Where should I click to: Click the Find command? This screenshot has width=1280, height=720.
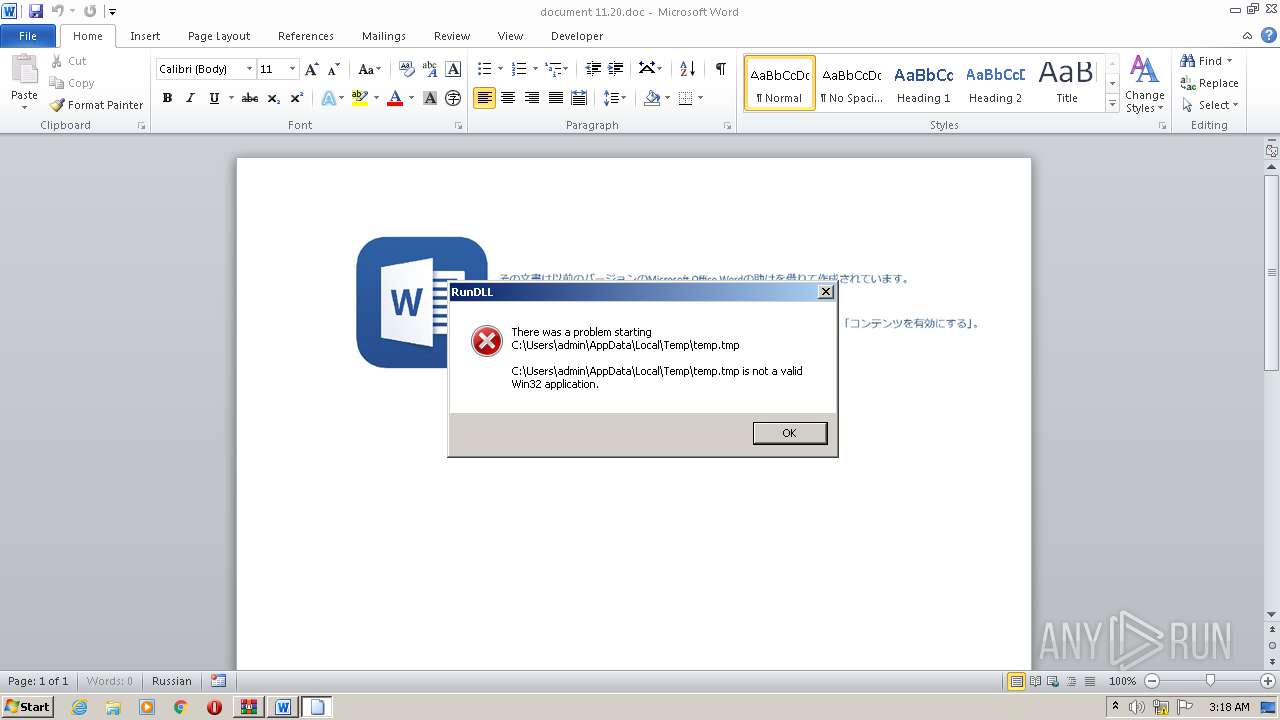1203,61
